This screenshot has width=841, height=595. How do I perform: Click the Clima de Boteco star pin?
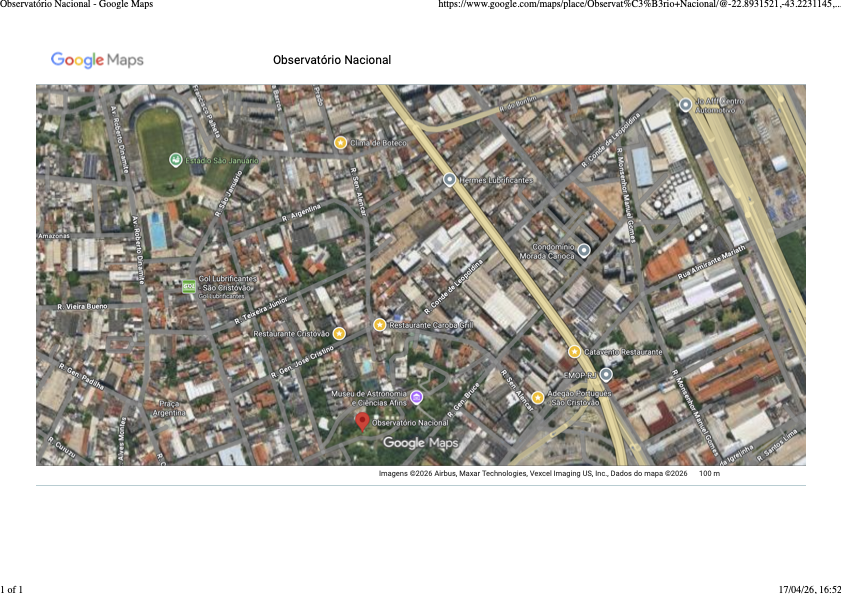[341, 143]
